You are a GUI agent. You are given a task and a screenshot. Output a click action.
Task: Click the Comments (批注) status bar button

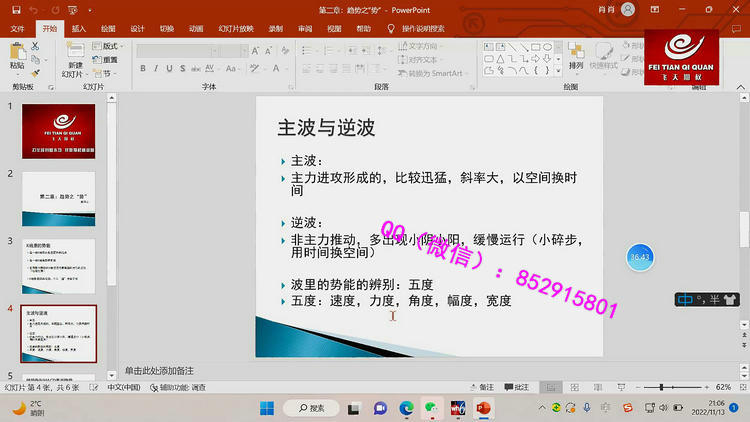516,387
